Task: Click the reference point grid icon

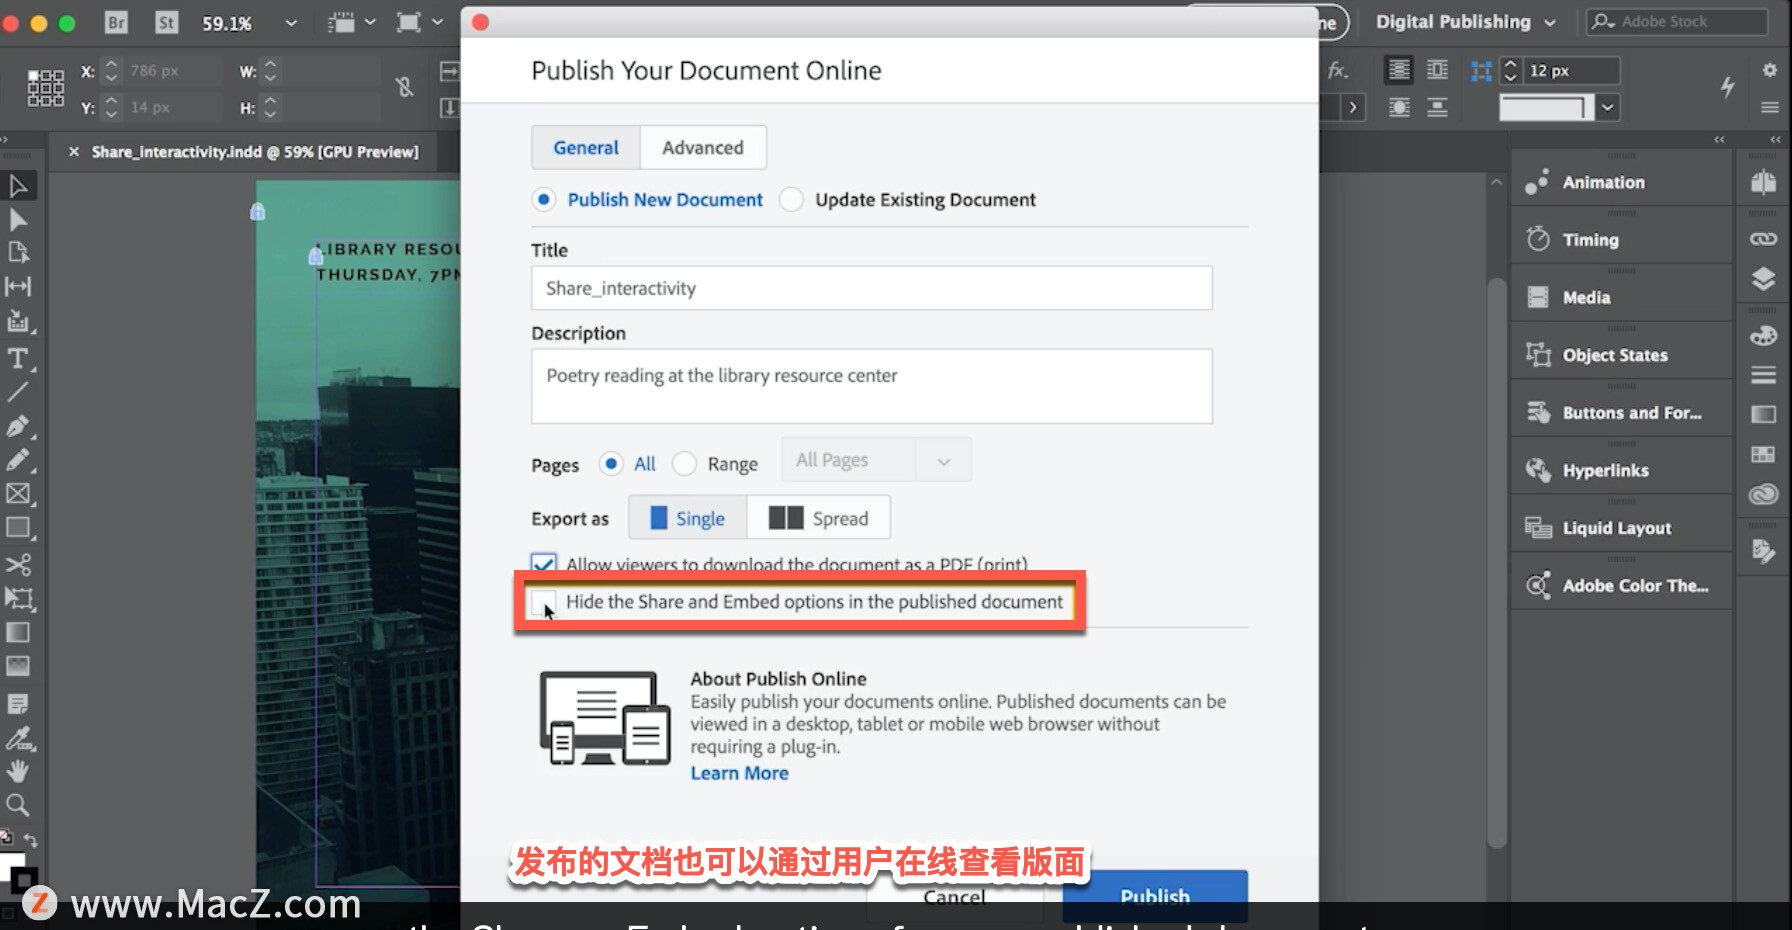Action: click(x=45, y=88)
